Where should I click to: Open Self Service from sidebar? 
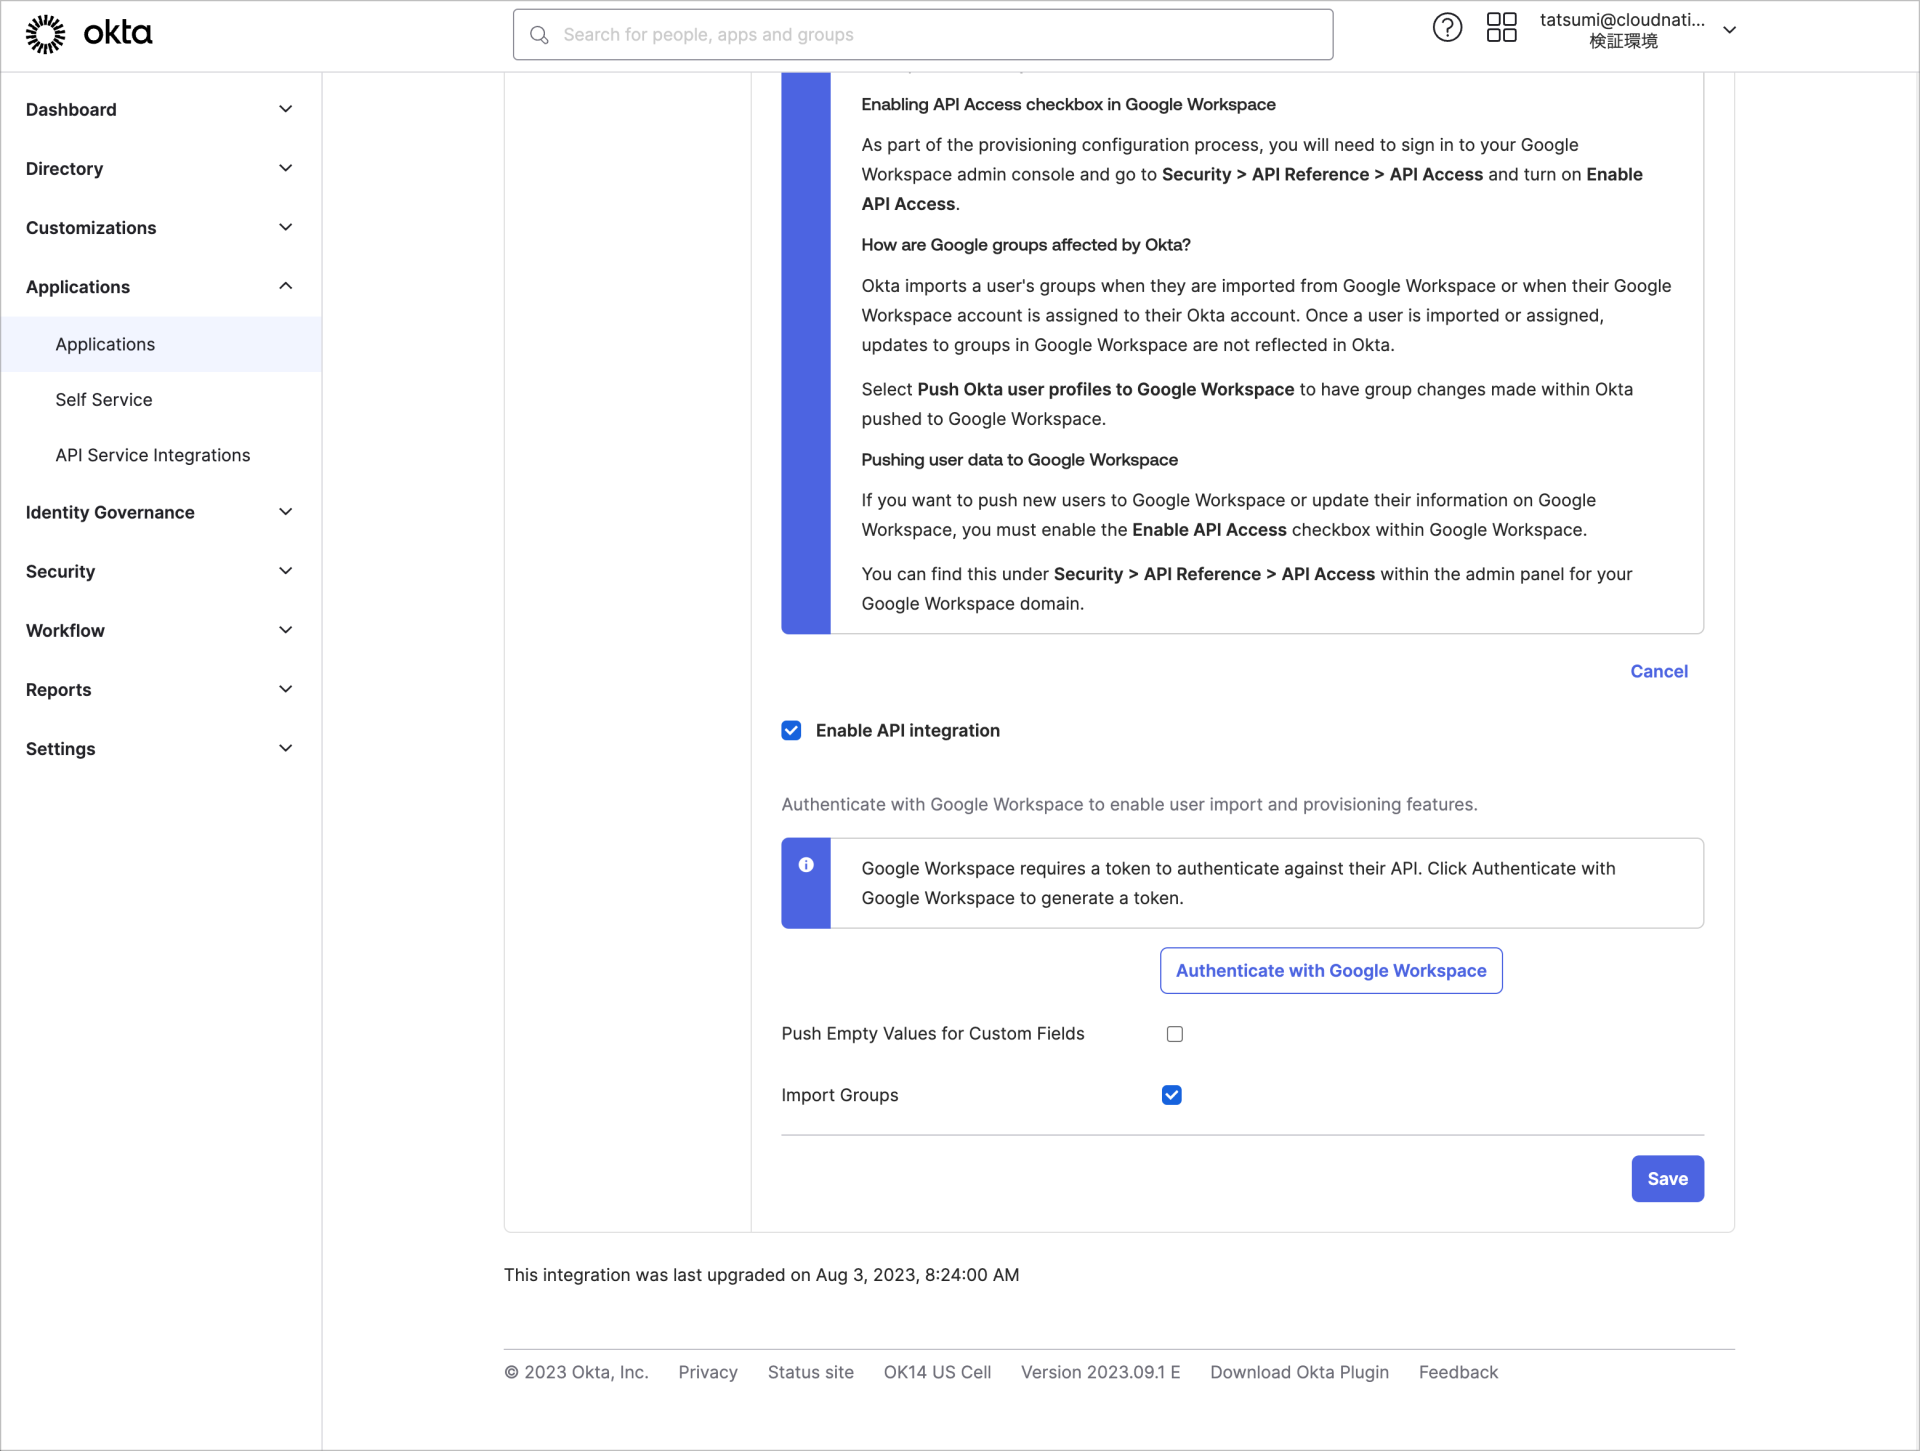point(103,399)
